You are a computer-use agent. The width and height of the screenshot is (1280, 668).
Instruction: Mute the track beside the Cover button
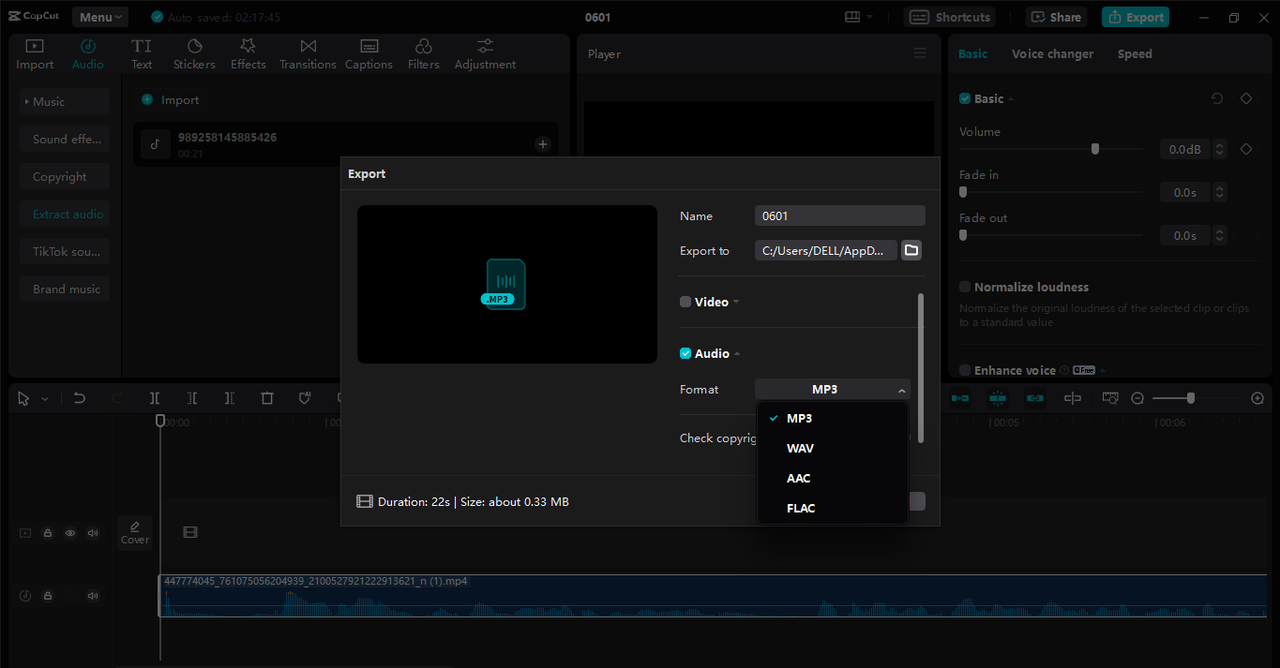[x=93, y=533]
